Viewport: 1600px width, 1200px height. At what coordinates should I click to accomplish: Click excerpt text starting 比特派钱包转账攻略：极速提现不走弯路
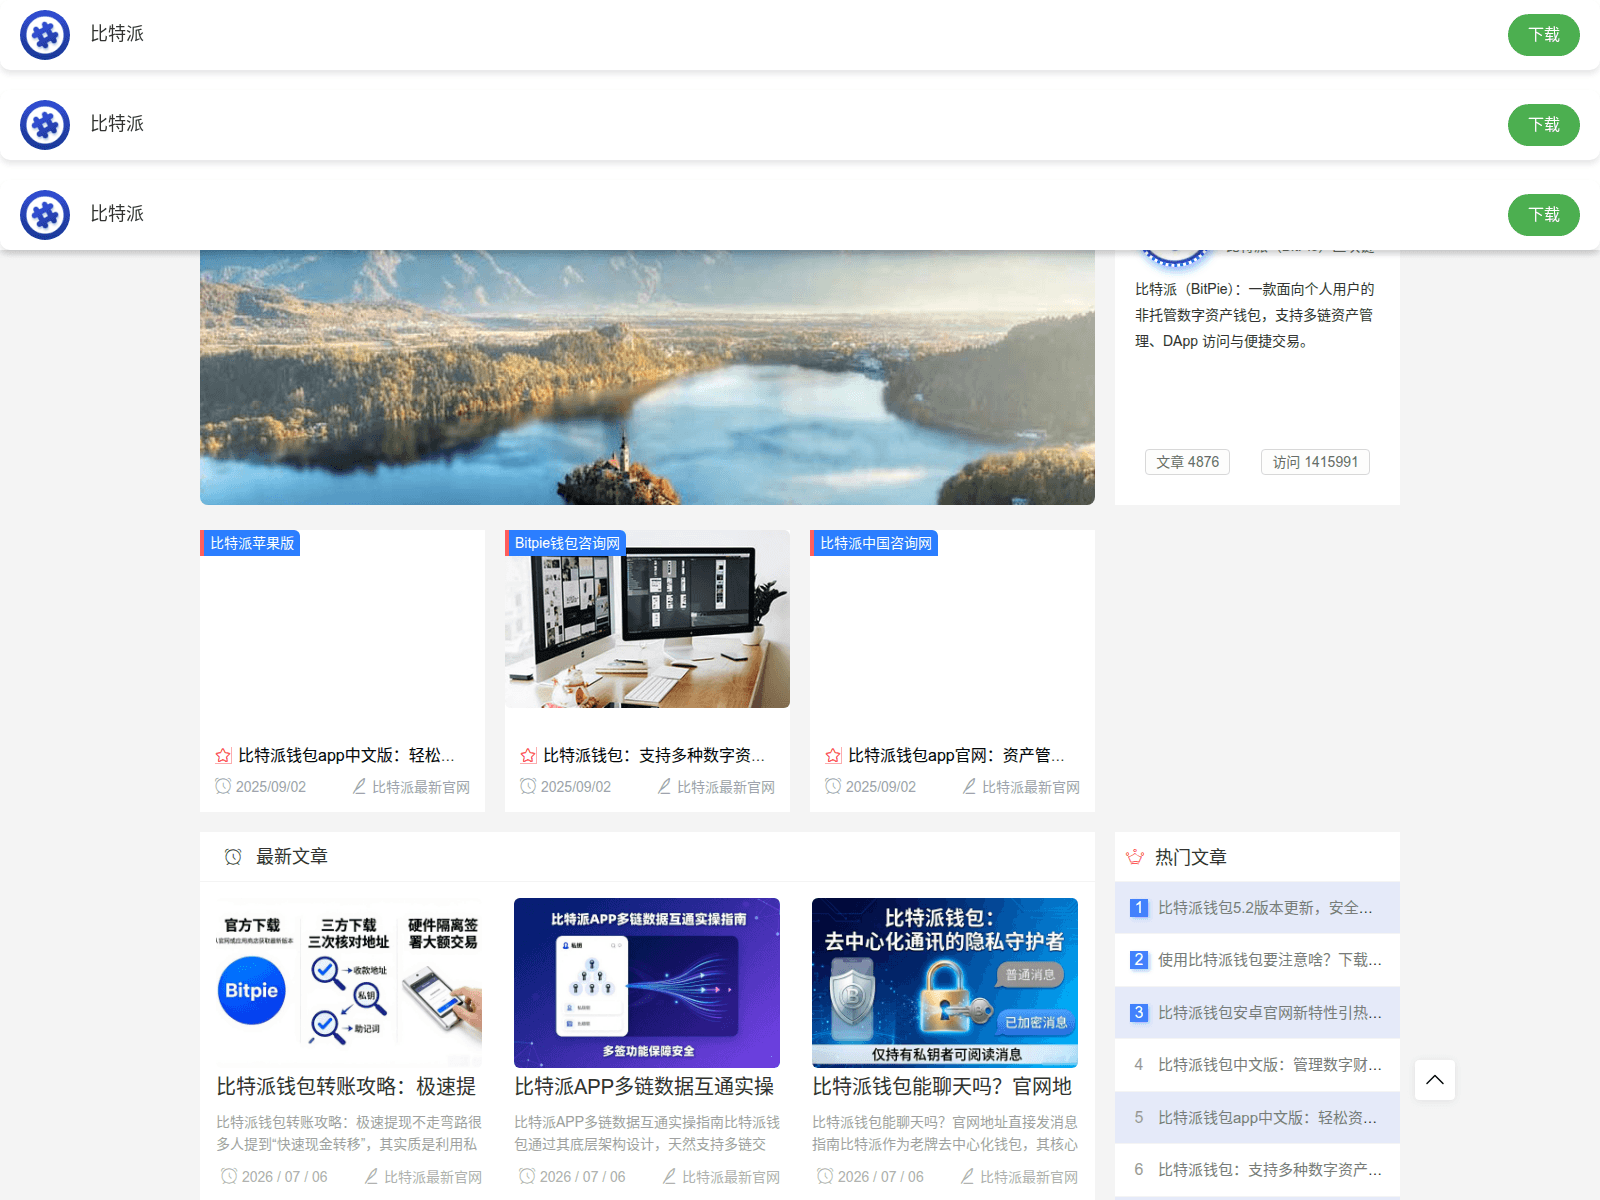(x=349, y=1133)
